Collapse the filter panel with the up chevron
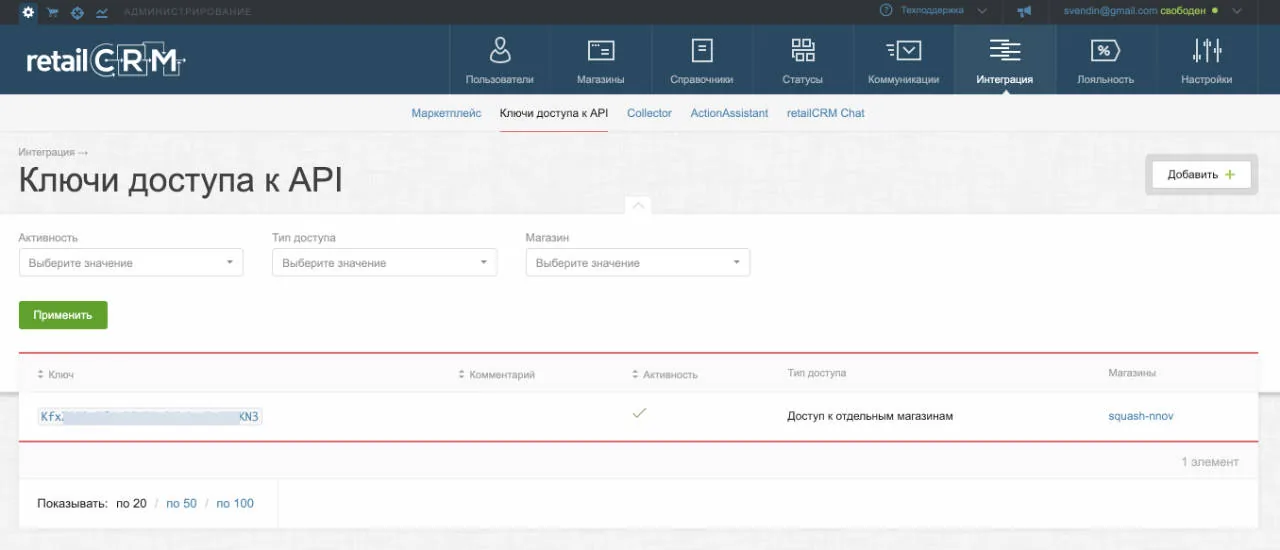This screenshot has height=550, width=1280. (x=638, y=204)
